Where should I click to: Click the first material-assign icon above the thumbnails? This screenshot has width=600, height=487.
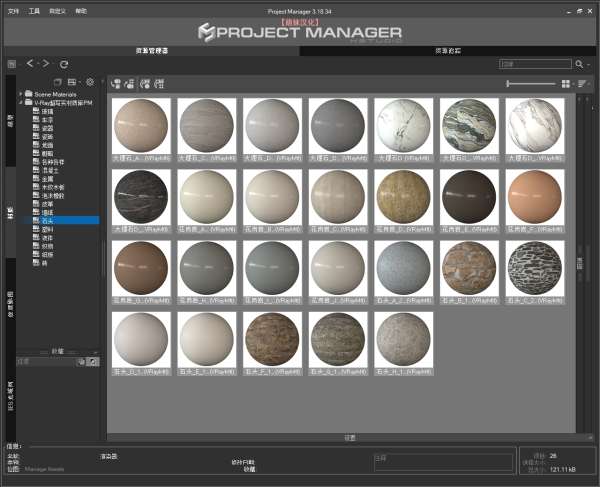click(116, 83)
